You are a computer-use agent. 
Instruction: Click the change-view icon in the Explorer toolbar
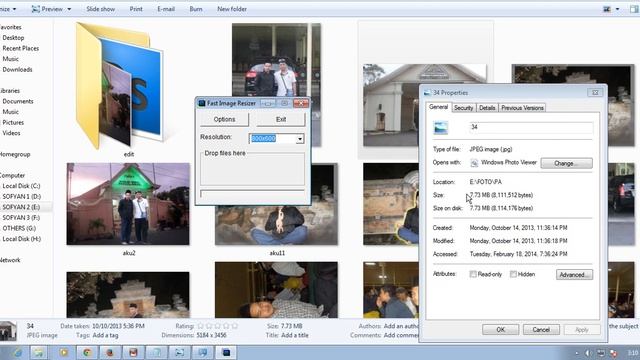point(607,9)
